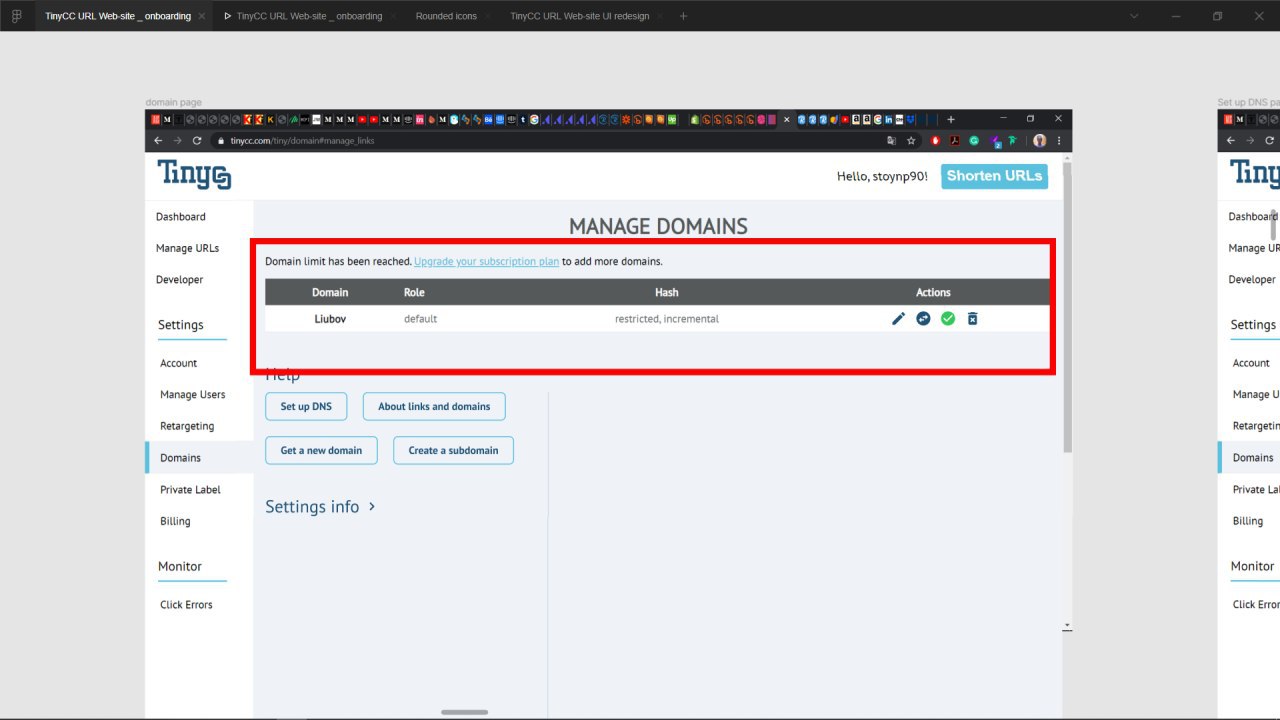
Task: Select Domains in domain page sidebar
Action: (180, 458)
